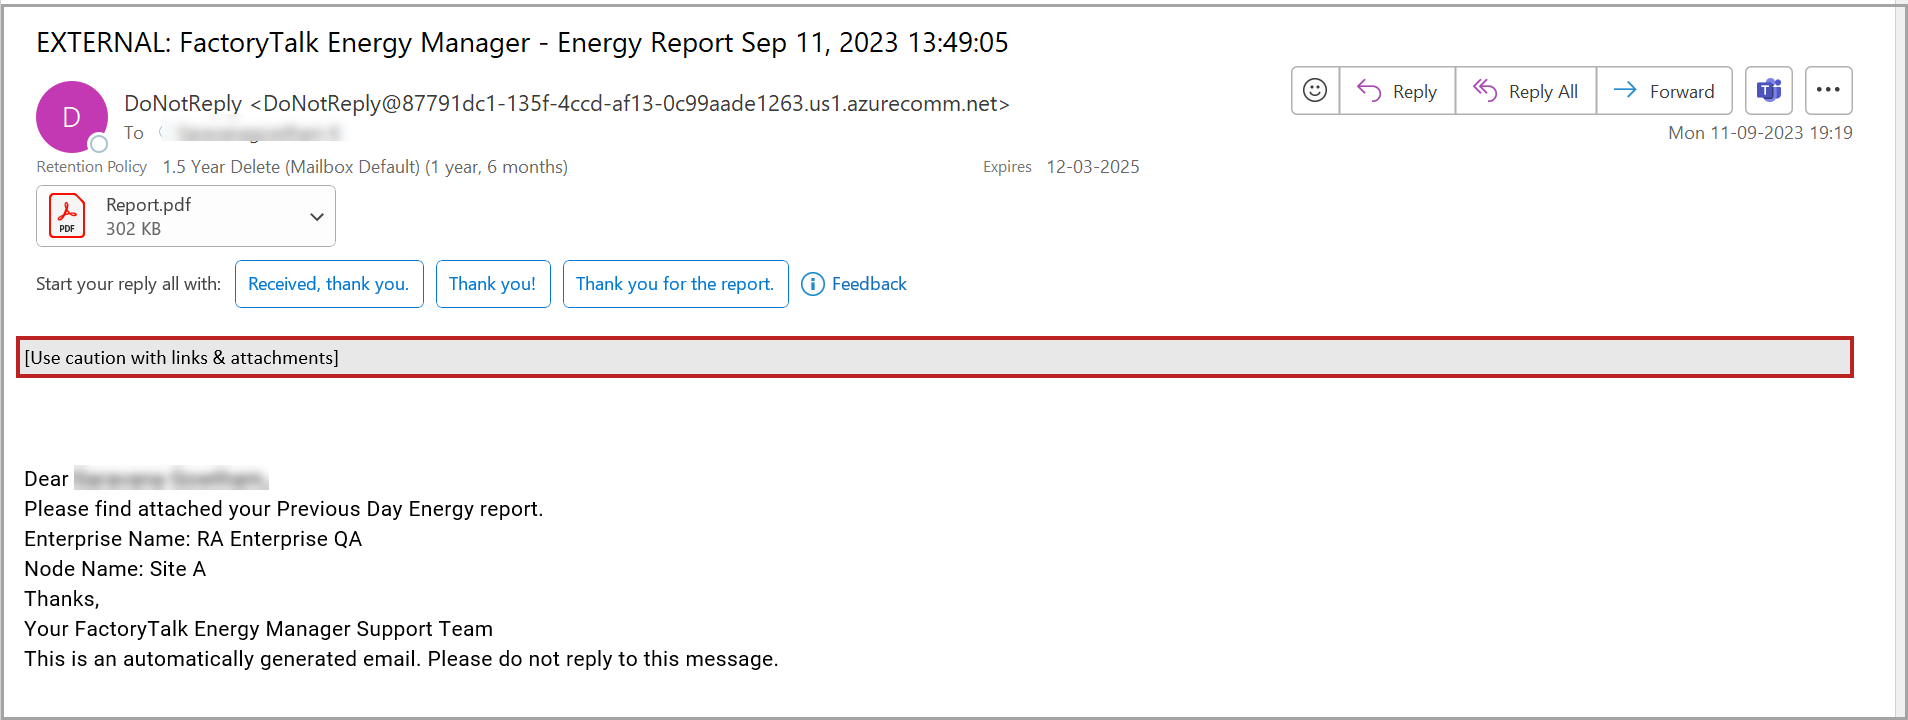
Task: Open the emoji reaction picker
Action: 1315,91
